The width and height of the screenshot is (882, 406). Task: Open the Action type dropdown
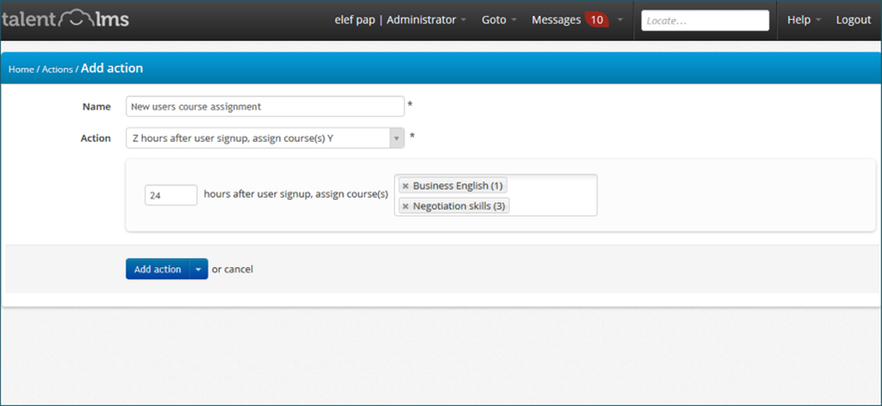click(265, 138)
